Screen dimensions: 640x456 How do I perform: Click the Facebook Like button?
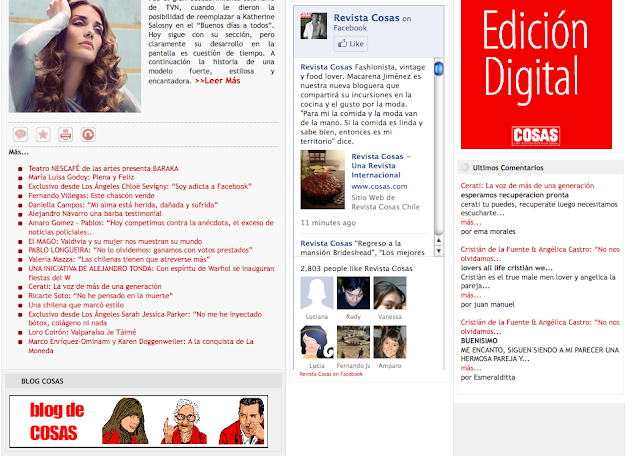(x=351, y=44)
